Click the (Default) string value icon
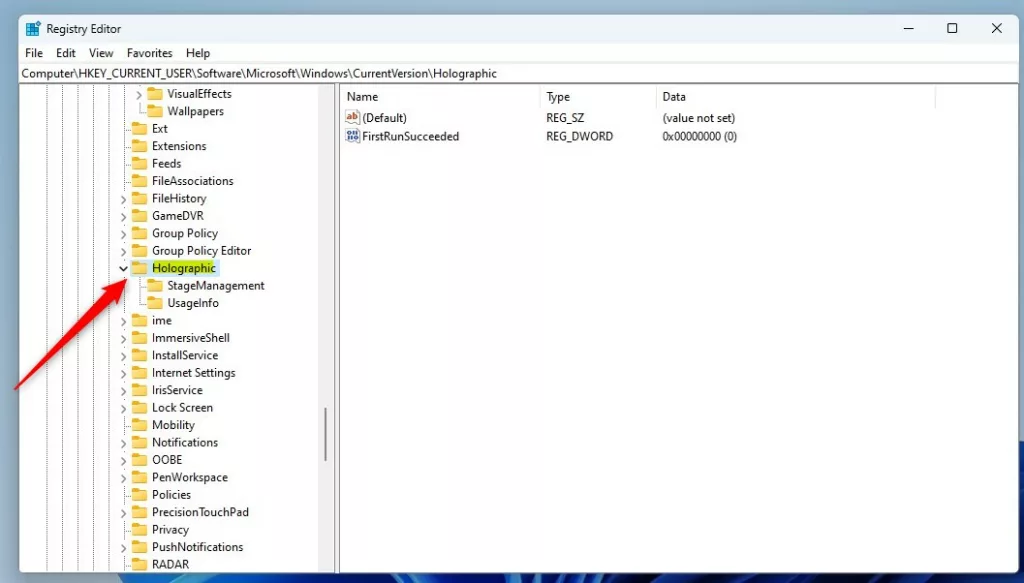 click(353, 118)
